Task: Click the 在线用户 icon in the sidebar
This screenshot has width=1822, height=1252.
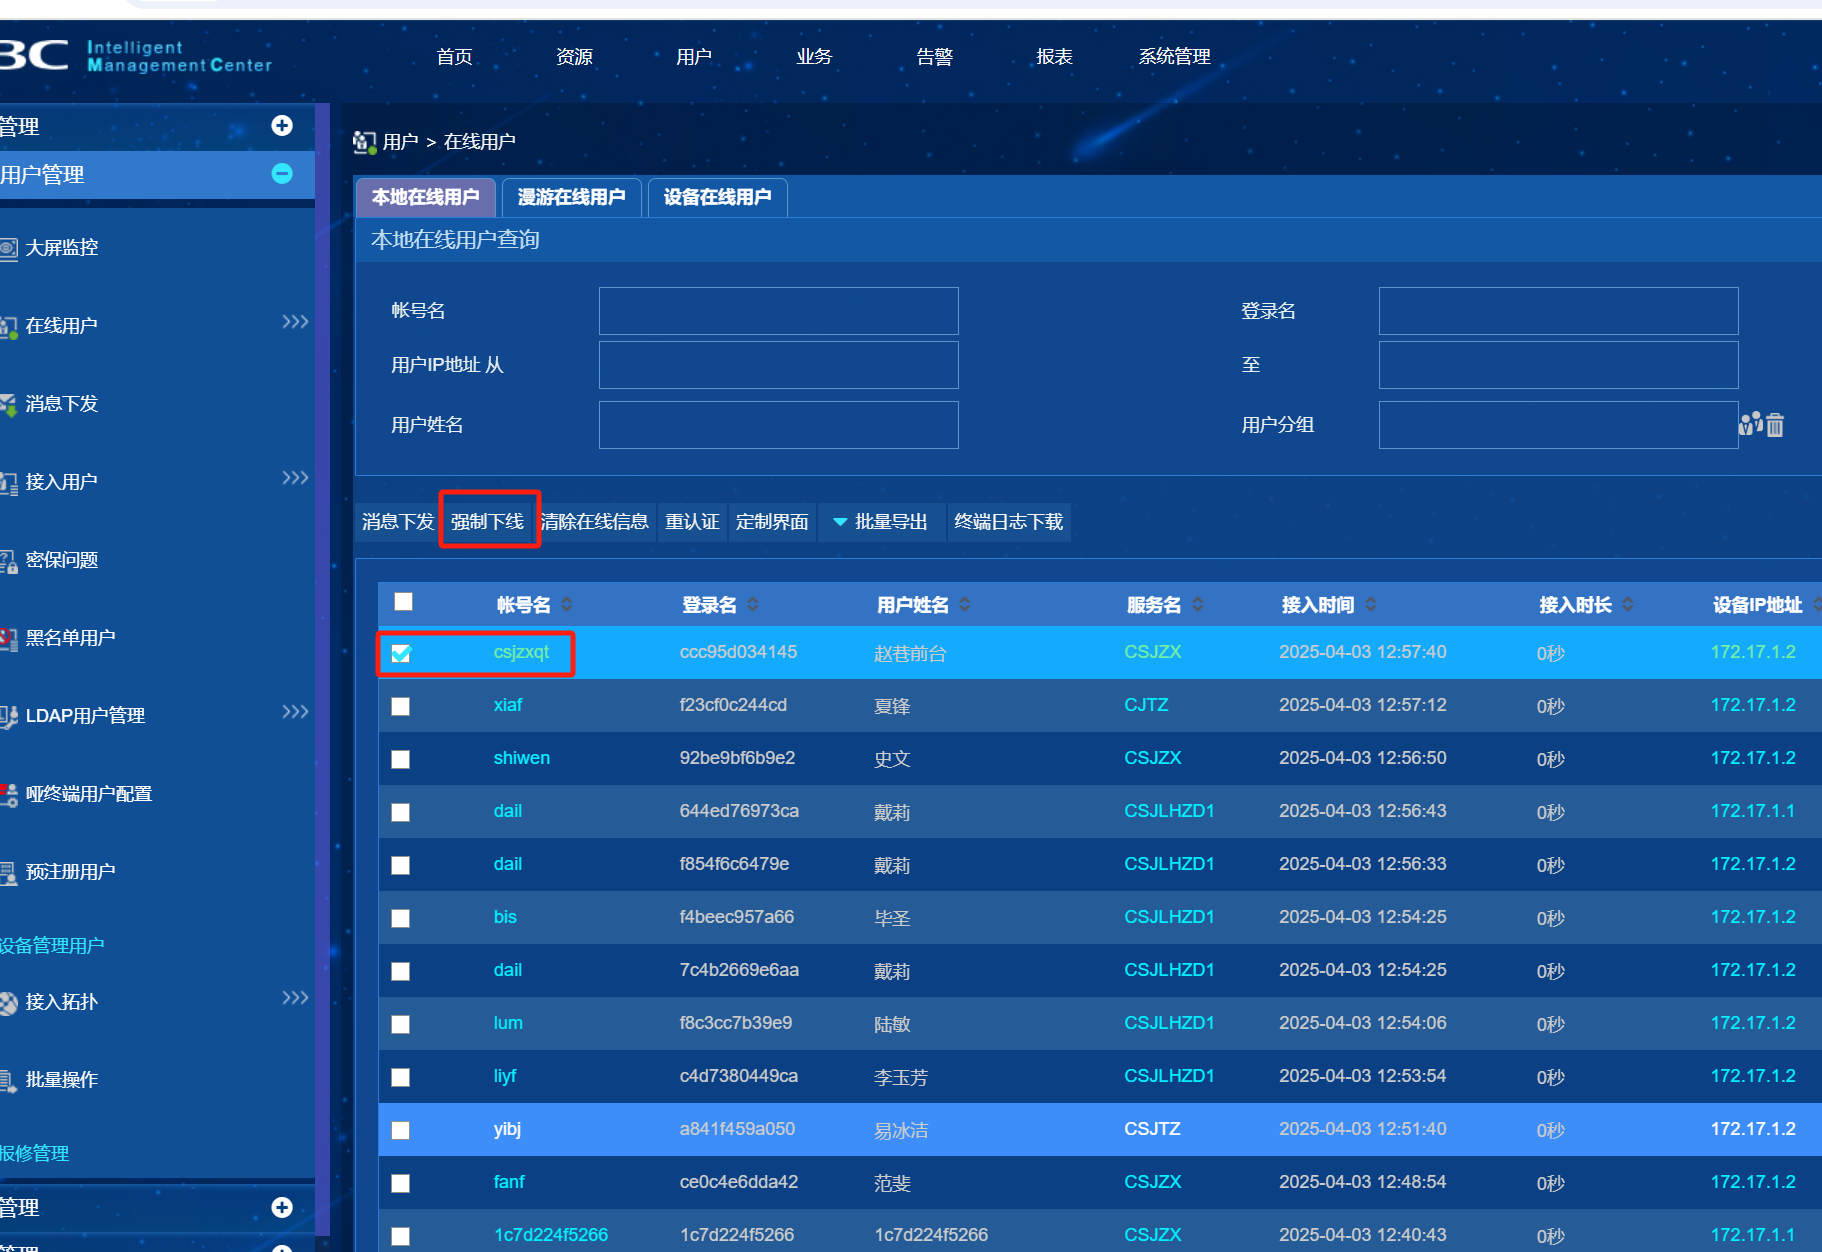Action: click(x=8, y=326)
